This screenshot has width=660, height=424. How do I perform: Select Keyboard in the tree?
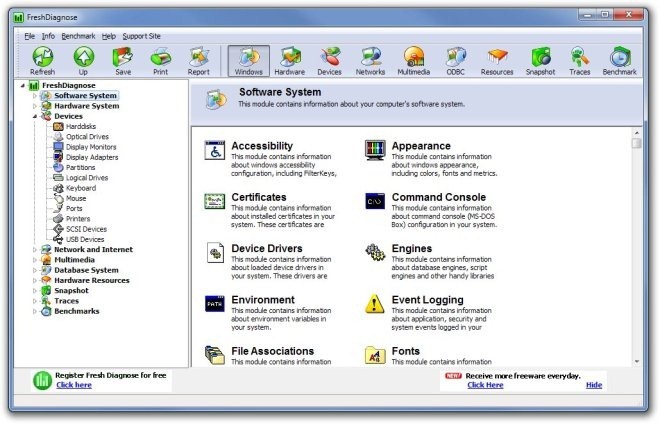pyautogui.click(x=81, y=188)
